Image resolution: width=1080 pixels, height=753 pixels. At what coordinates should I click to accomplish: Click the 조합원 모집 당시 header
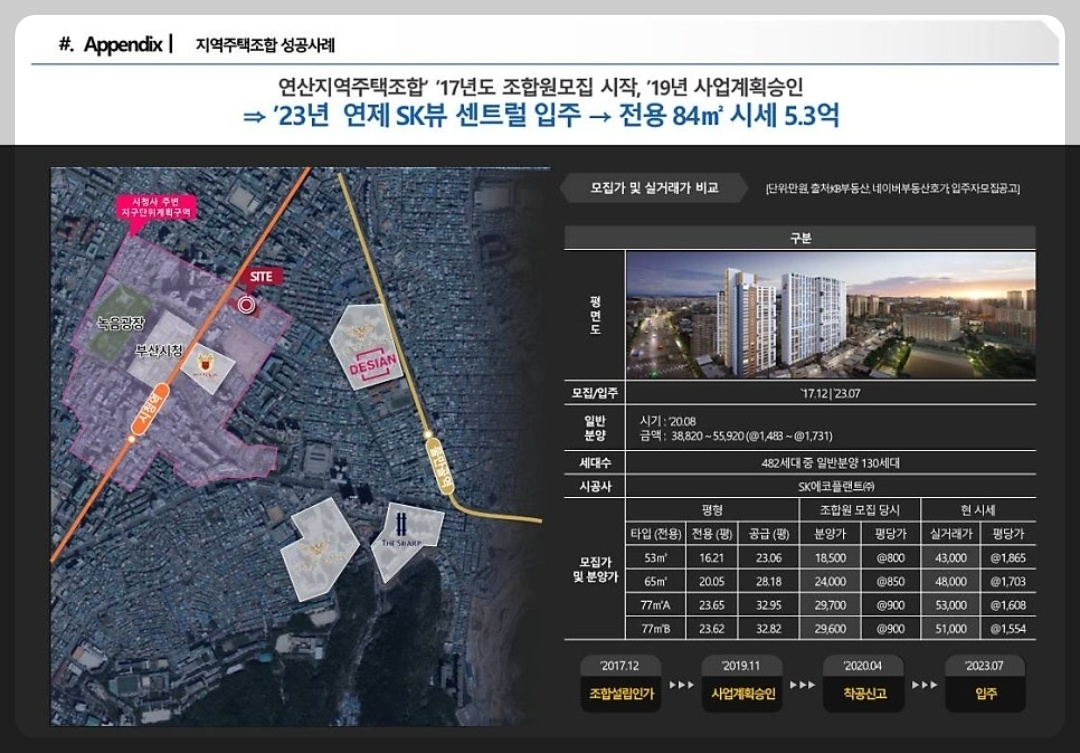pyautogui.click(x=860, y=510)
